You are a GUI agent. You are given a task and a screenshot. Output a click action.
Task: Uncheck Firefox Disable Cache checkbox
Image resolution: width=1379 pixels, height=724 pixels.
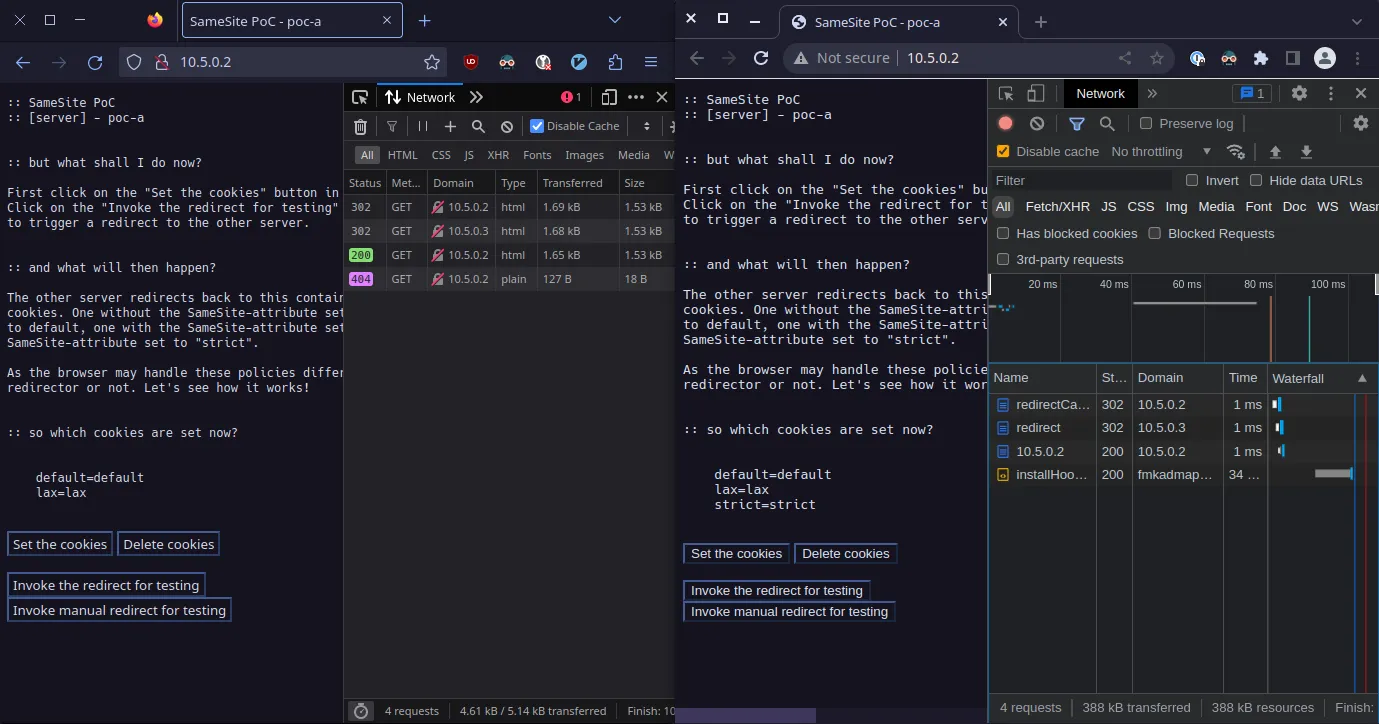[x=537, y=126]
